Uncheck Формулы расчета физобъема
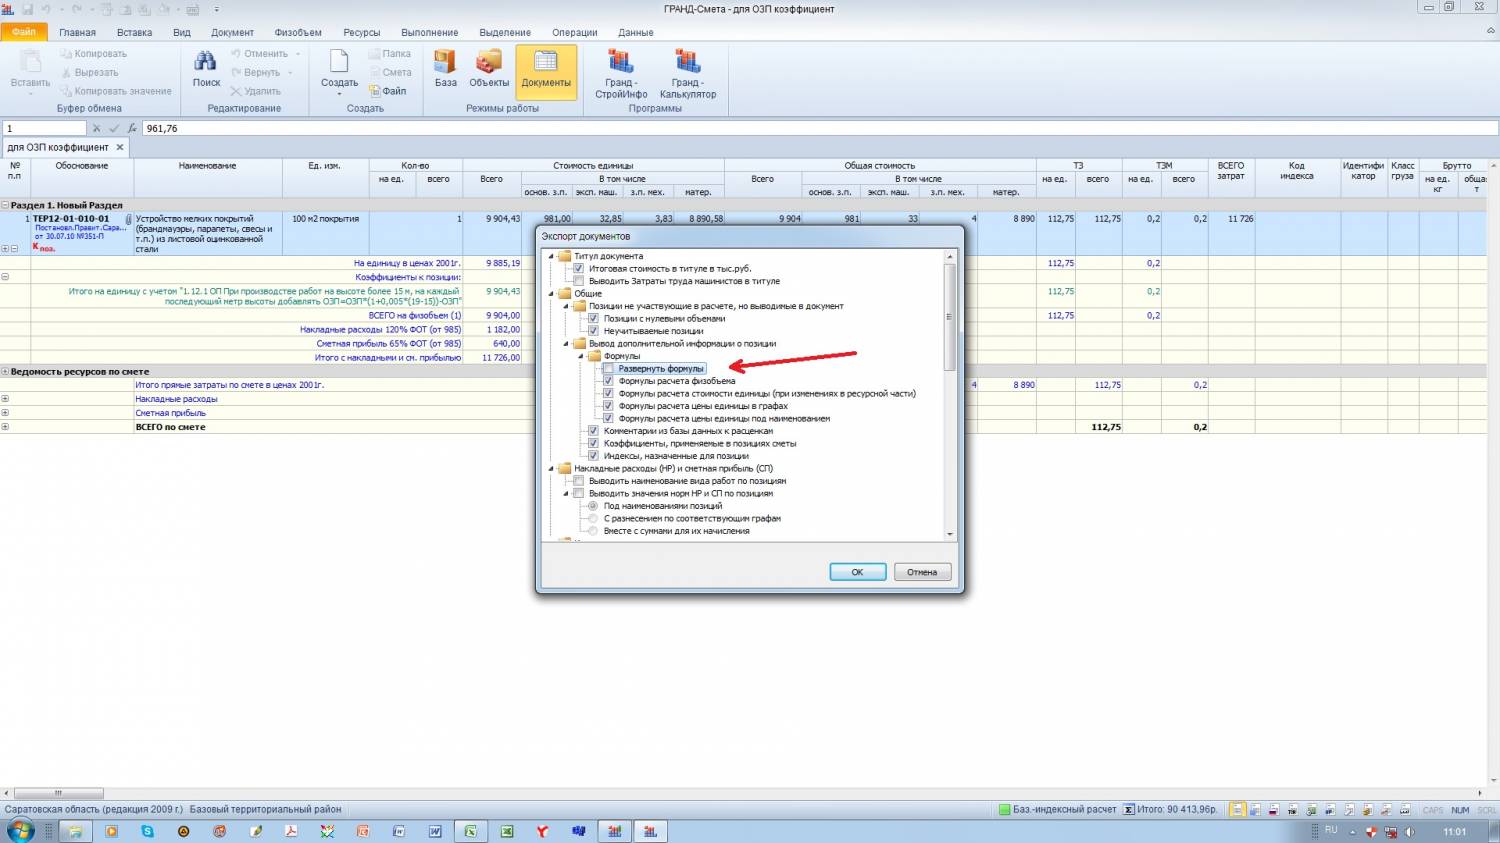Viewport: 1500px width, 843px height. coord(608,381)
